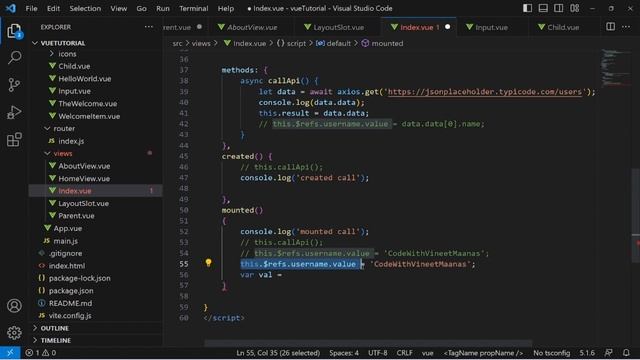This screenshot has height=360, width=640.
Task: Follow the jsonplaceholder users URL link
Action: tap(484, 92)
